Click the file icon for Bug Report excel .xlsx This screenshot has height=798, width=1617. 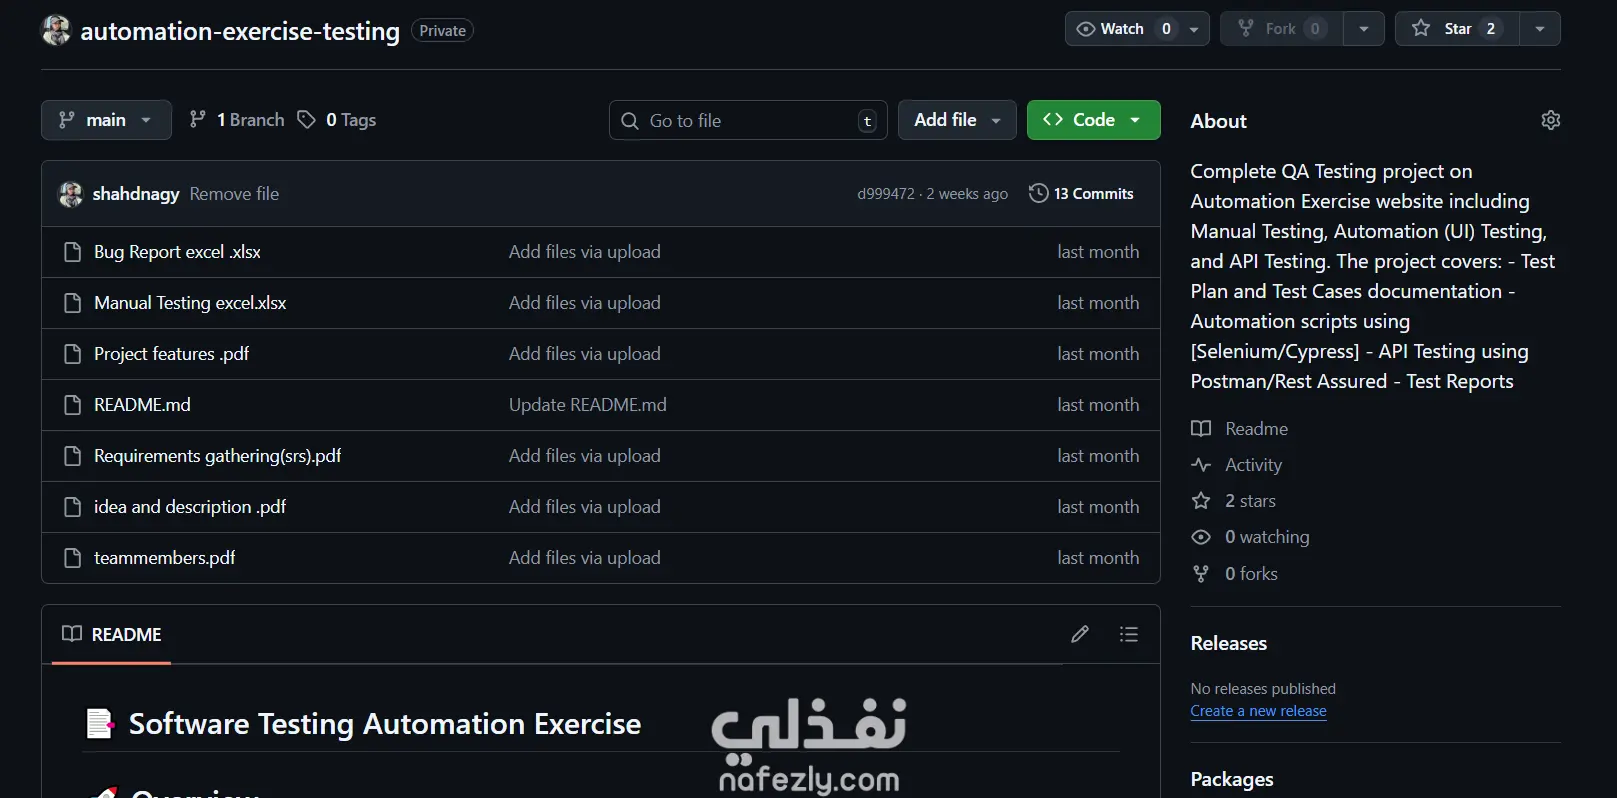(x=72, y=252)
